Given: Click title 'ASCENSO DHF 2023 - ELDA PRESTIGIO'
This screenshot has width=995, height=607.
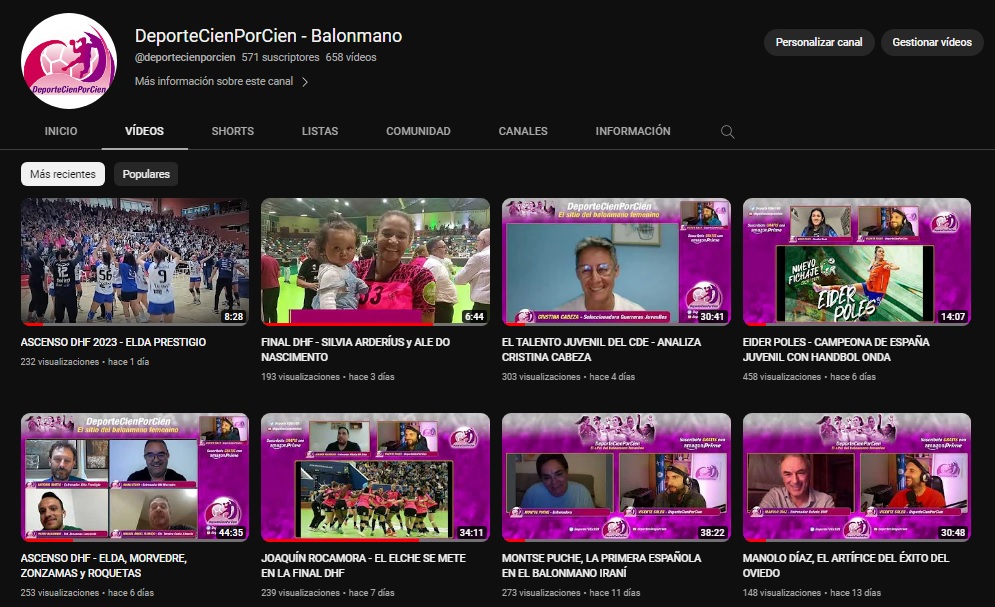Looking at the screenshot, I should point(114,342).
